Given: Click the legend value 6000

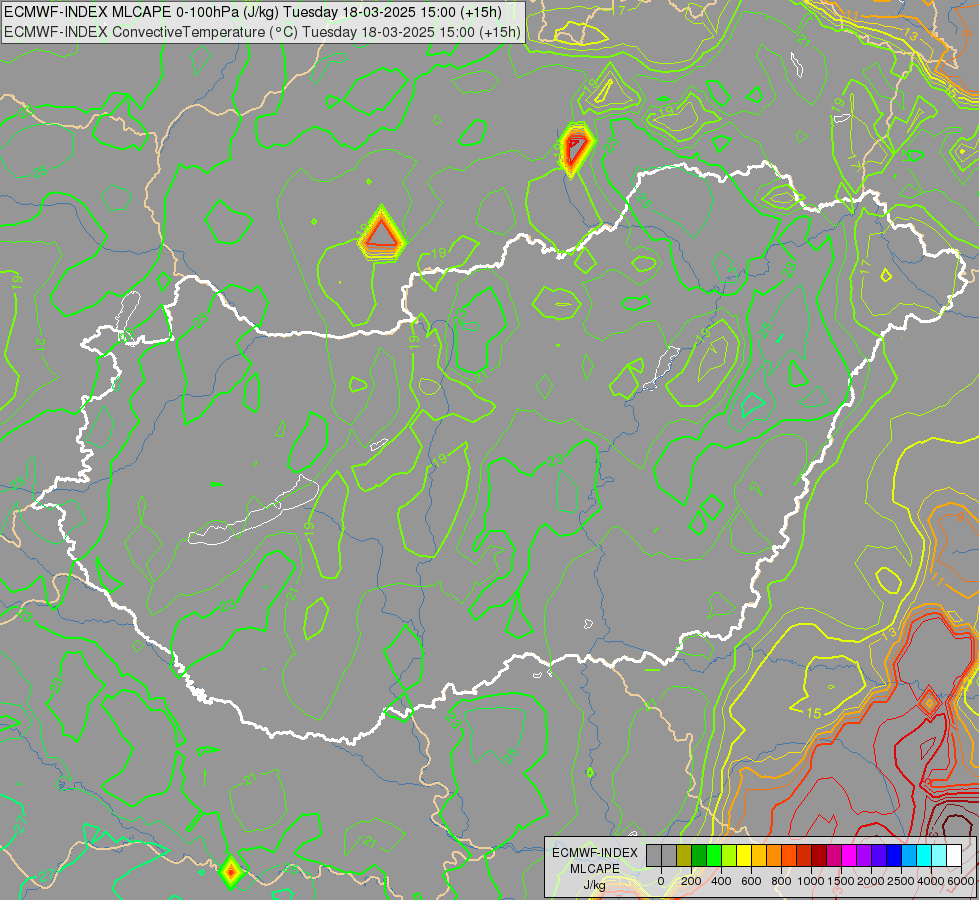Looking at the screenshot, I should tap(961, 881).
